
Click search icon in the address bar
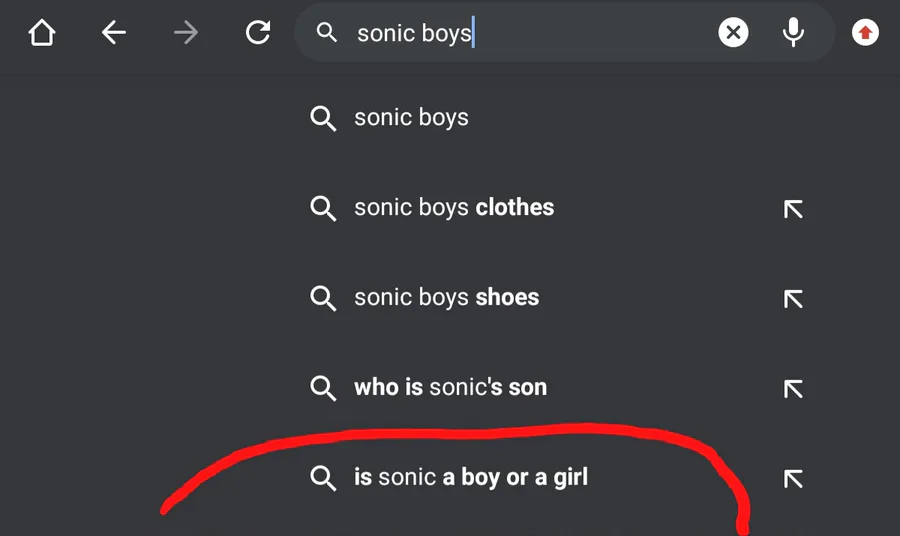tap(326, 33)
